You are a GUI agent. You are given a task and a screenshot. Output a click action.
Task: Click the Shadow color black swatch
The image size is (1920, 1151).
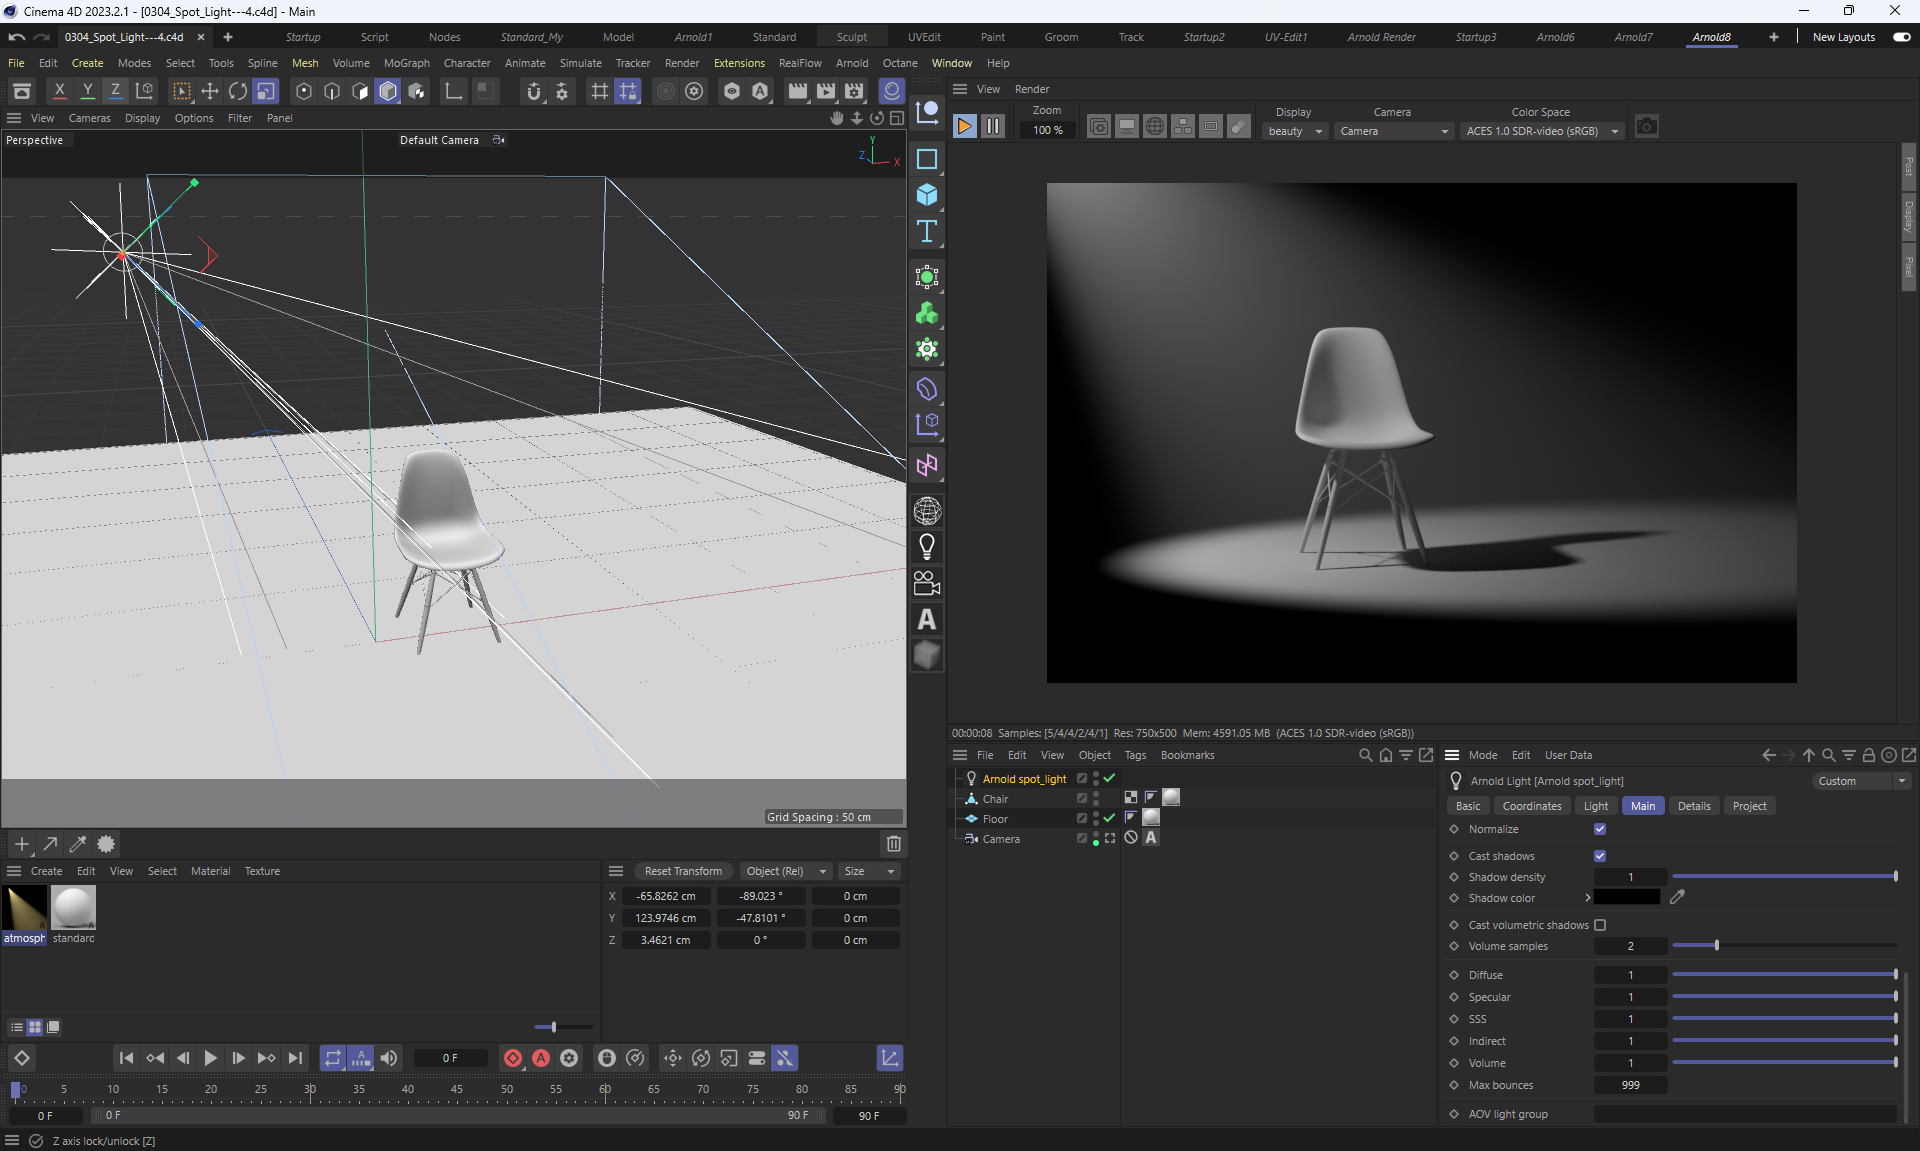point(1626,898)
